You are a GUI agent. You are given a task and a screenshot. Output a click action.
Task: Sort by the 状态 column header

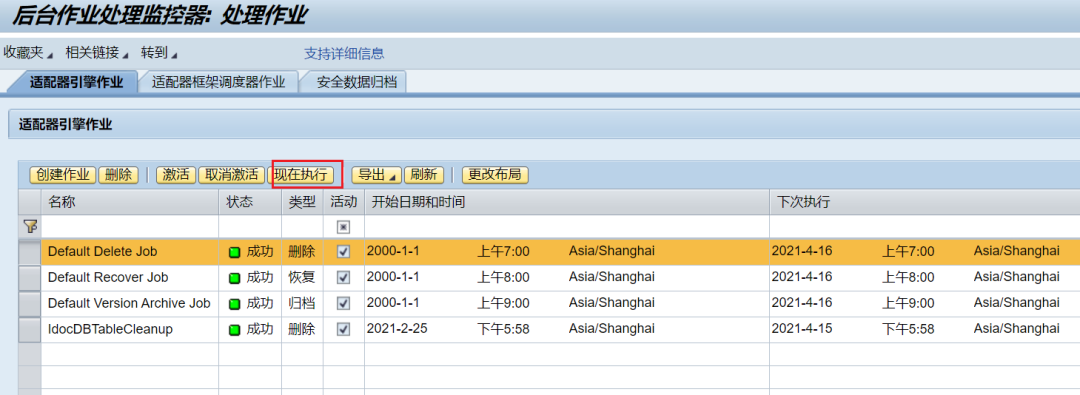pyautogui.click(x=250, y=202)
